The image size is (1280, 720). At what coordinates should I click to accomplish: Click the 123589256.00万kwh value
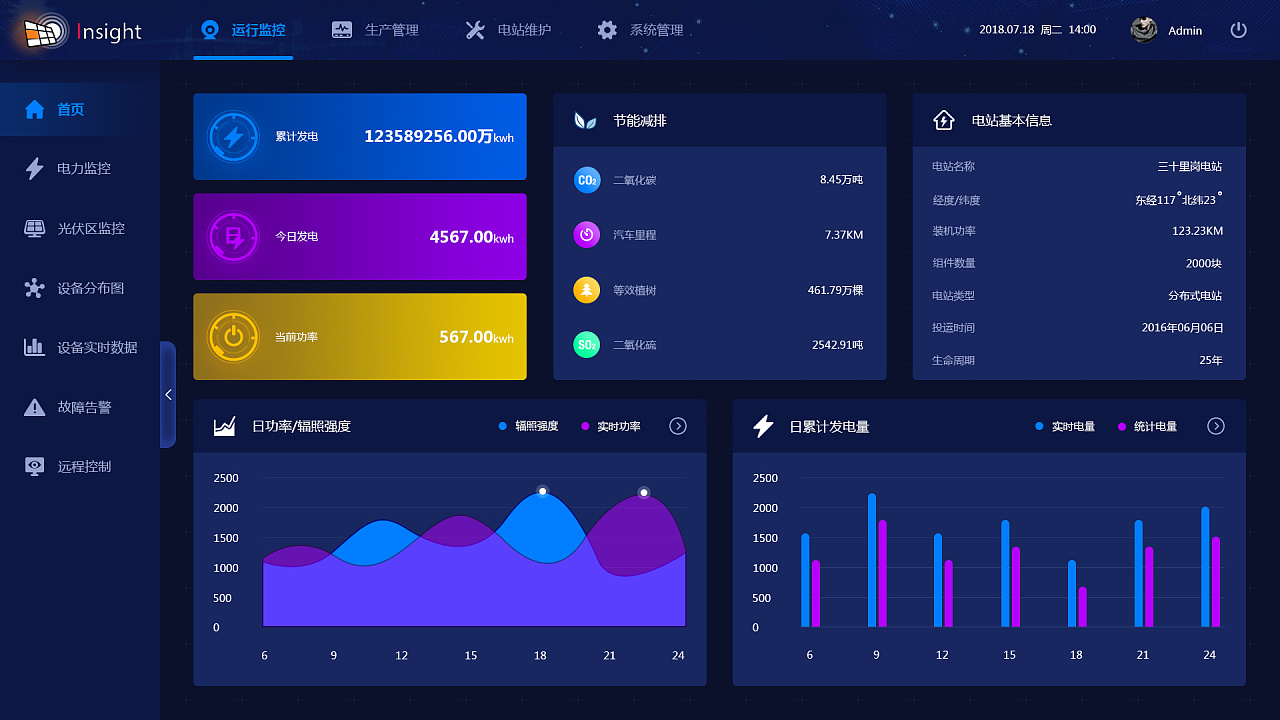click(x=439, y=137)
